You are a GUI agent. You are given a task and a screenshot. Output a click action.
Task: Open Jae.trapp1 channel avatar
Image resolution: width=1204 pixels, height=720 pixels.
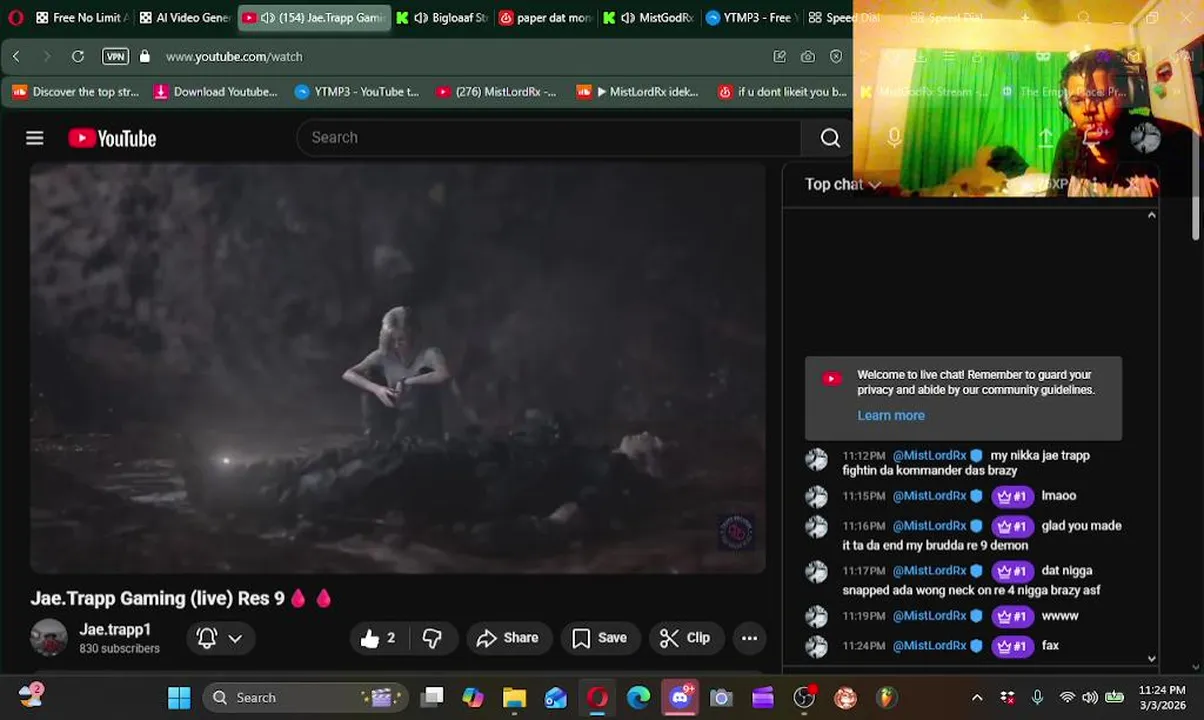pos(48,637)
